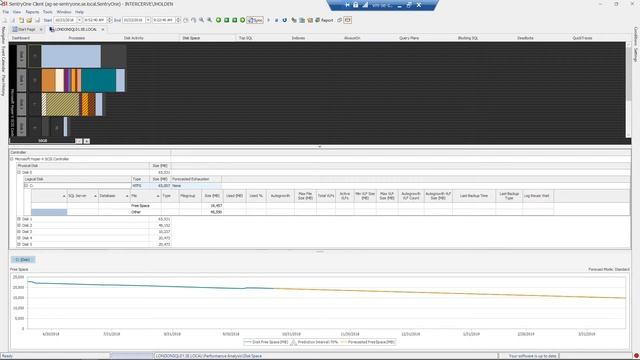This screenshot has width=640, height=360.
Task: Adjust the Start time spinner
Action: point(109,20)
